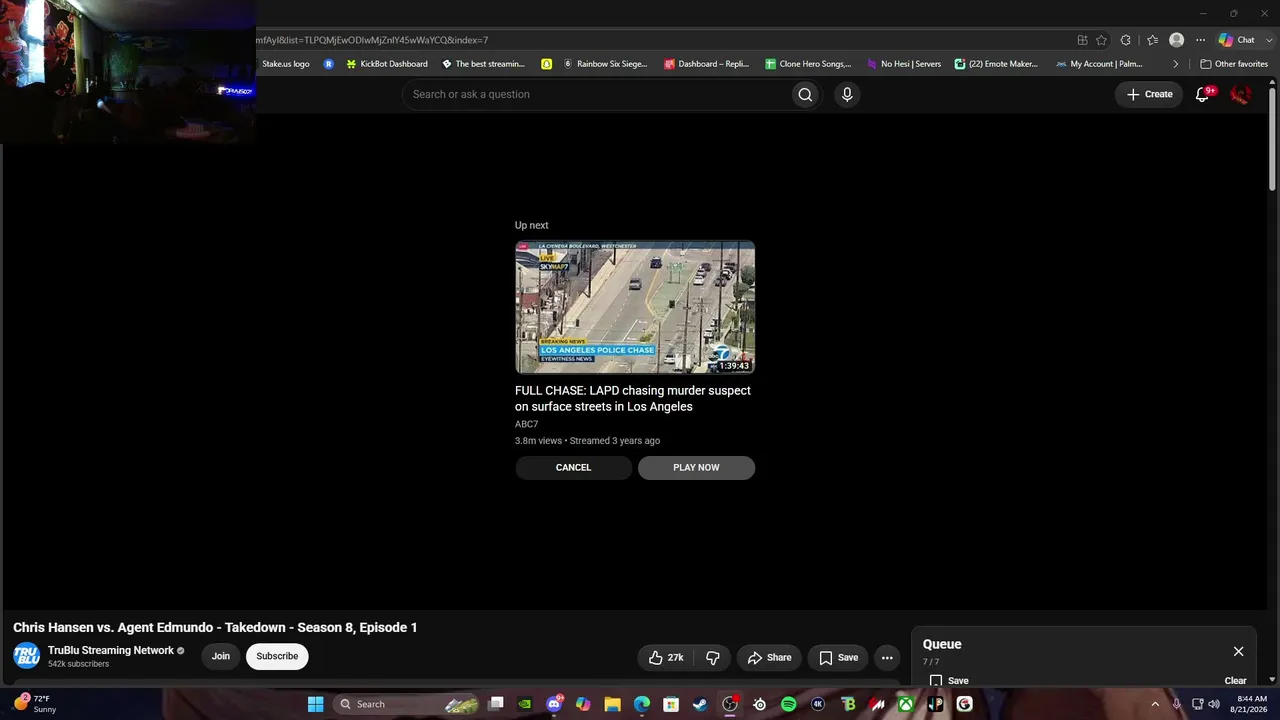Like the video with thumbs up

(x=666, y=657)
